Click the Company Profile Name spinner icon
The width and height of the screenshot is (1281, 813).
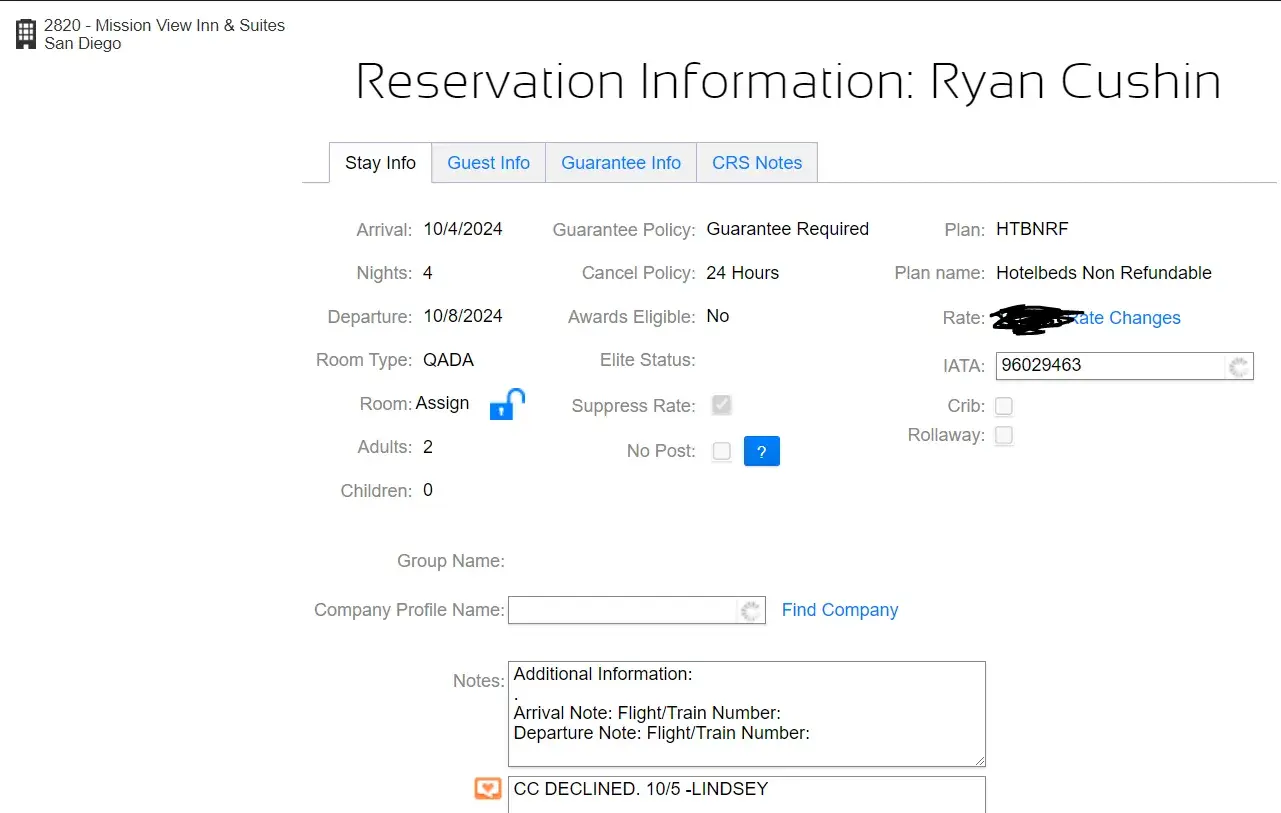(750, 611)
